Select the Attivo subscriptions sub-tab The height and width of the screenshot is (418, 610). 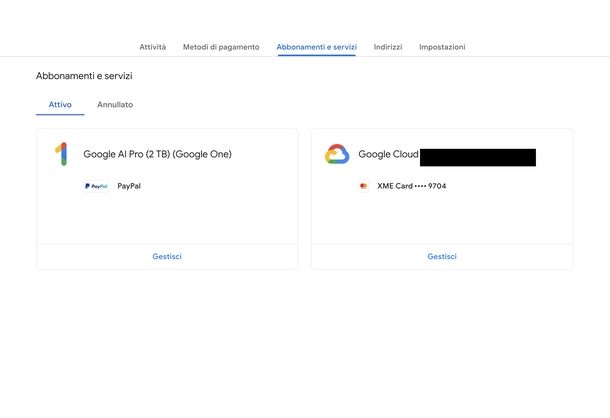tap(60, 105)
